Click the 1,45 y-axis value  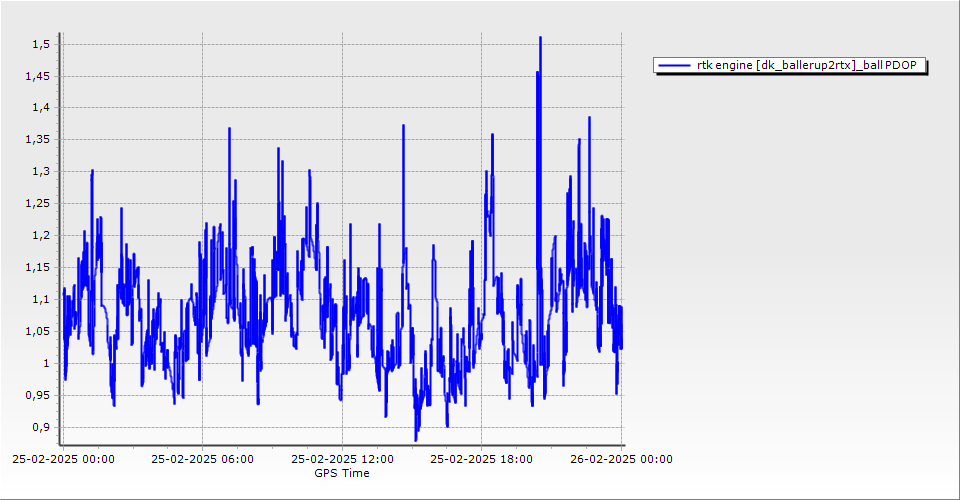tap(38, 76)
